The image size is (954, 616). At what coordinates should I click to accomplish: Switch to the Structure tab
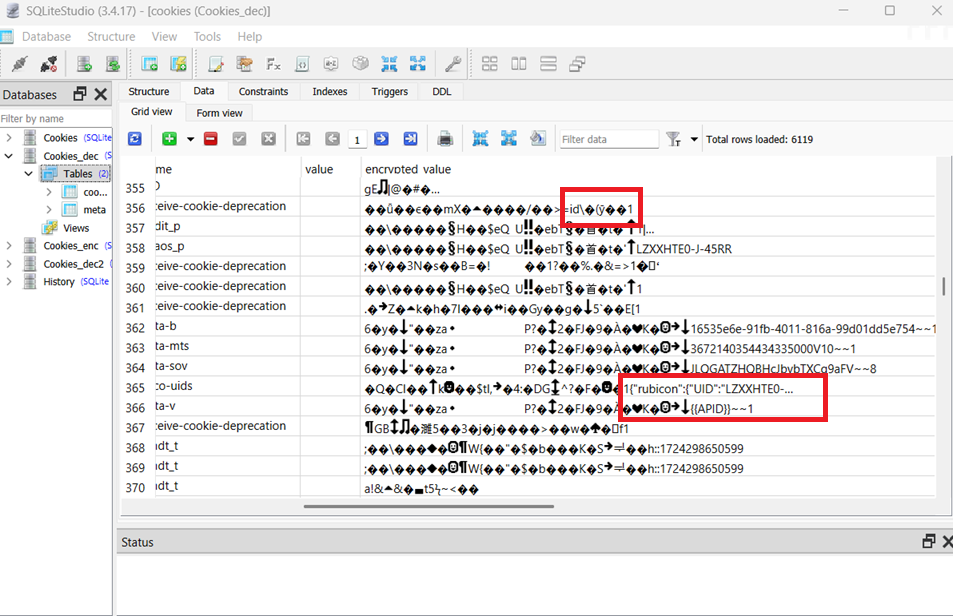tap(148, 91)
